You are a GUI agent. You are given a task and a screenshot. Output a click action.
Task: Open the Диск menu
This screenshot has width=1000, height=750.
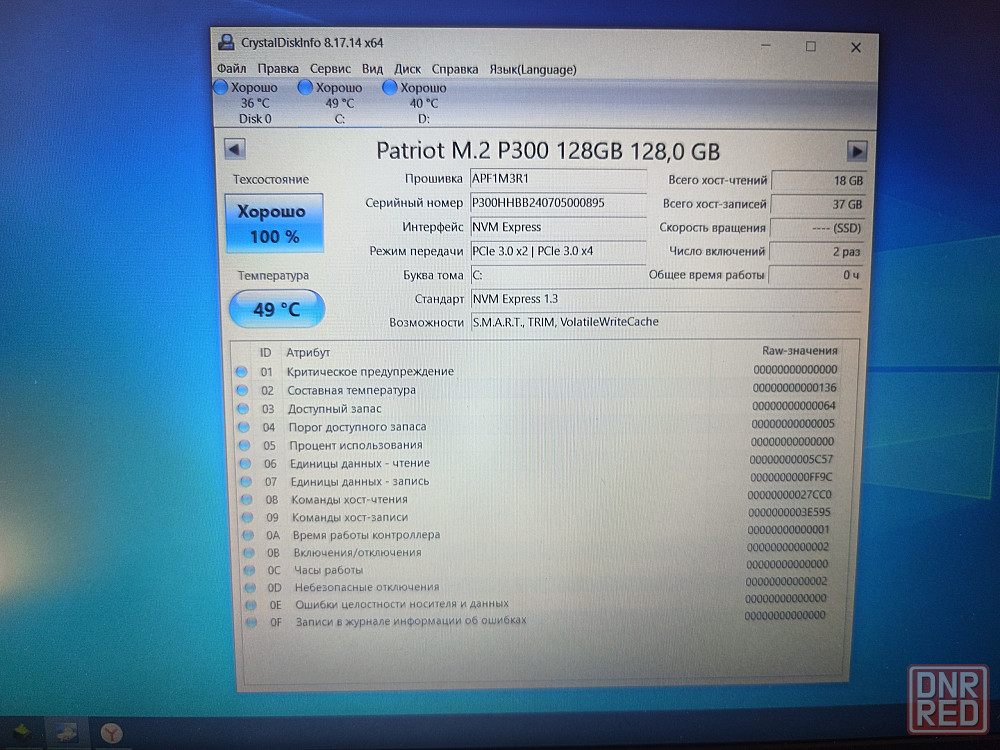(x=407, y=69)
